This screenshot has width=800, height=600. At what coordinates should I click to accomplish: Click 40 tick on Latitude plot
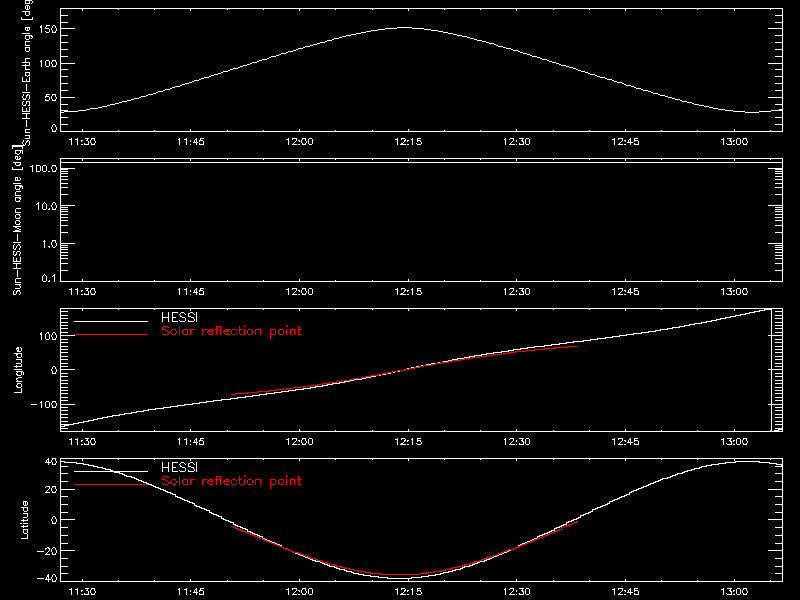pyautogui.click(x=51, y=462)
